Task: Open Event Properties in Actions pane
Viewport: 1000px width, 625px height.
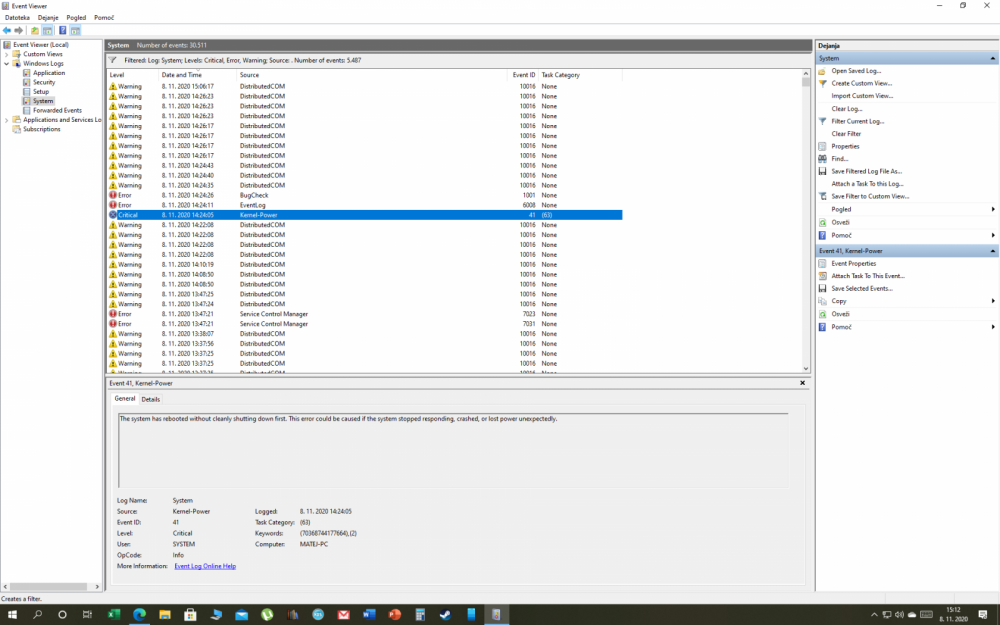Action: [x=853, y=264]
